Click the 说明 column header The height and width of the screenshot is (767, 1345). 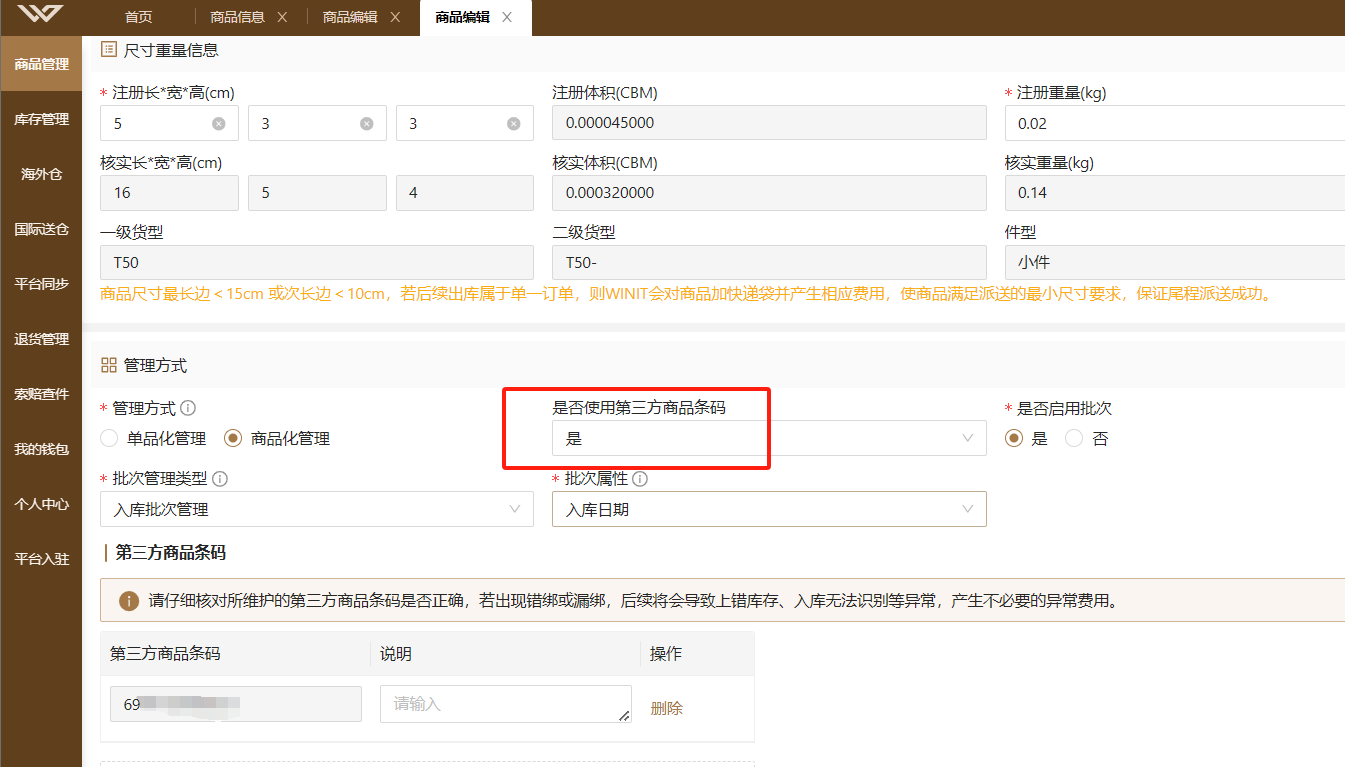coord(396,654)
